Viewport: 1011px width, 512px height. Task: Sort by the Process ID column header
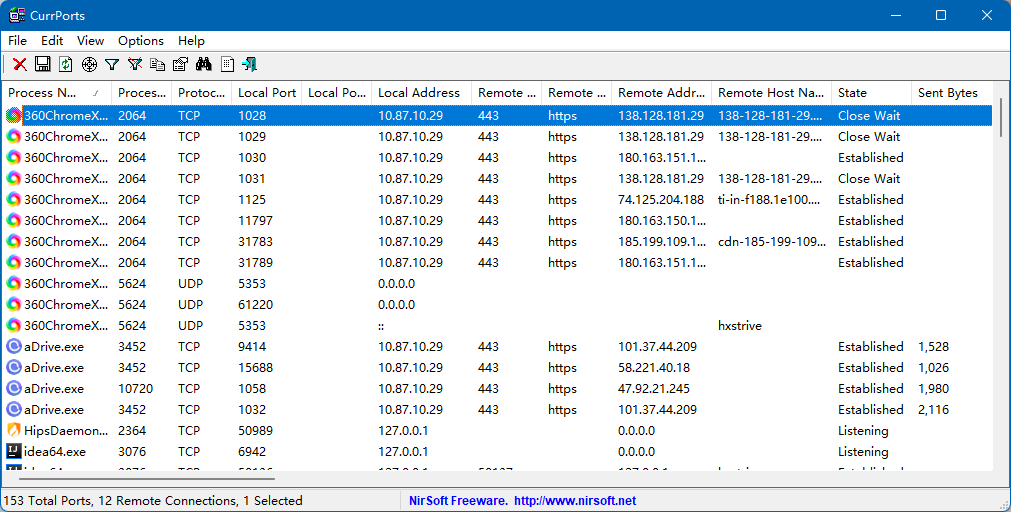pos(142,93)
